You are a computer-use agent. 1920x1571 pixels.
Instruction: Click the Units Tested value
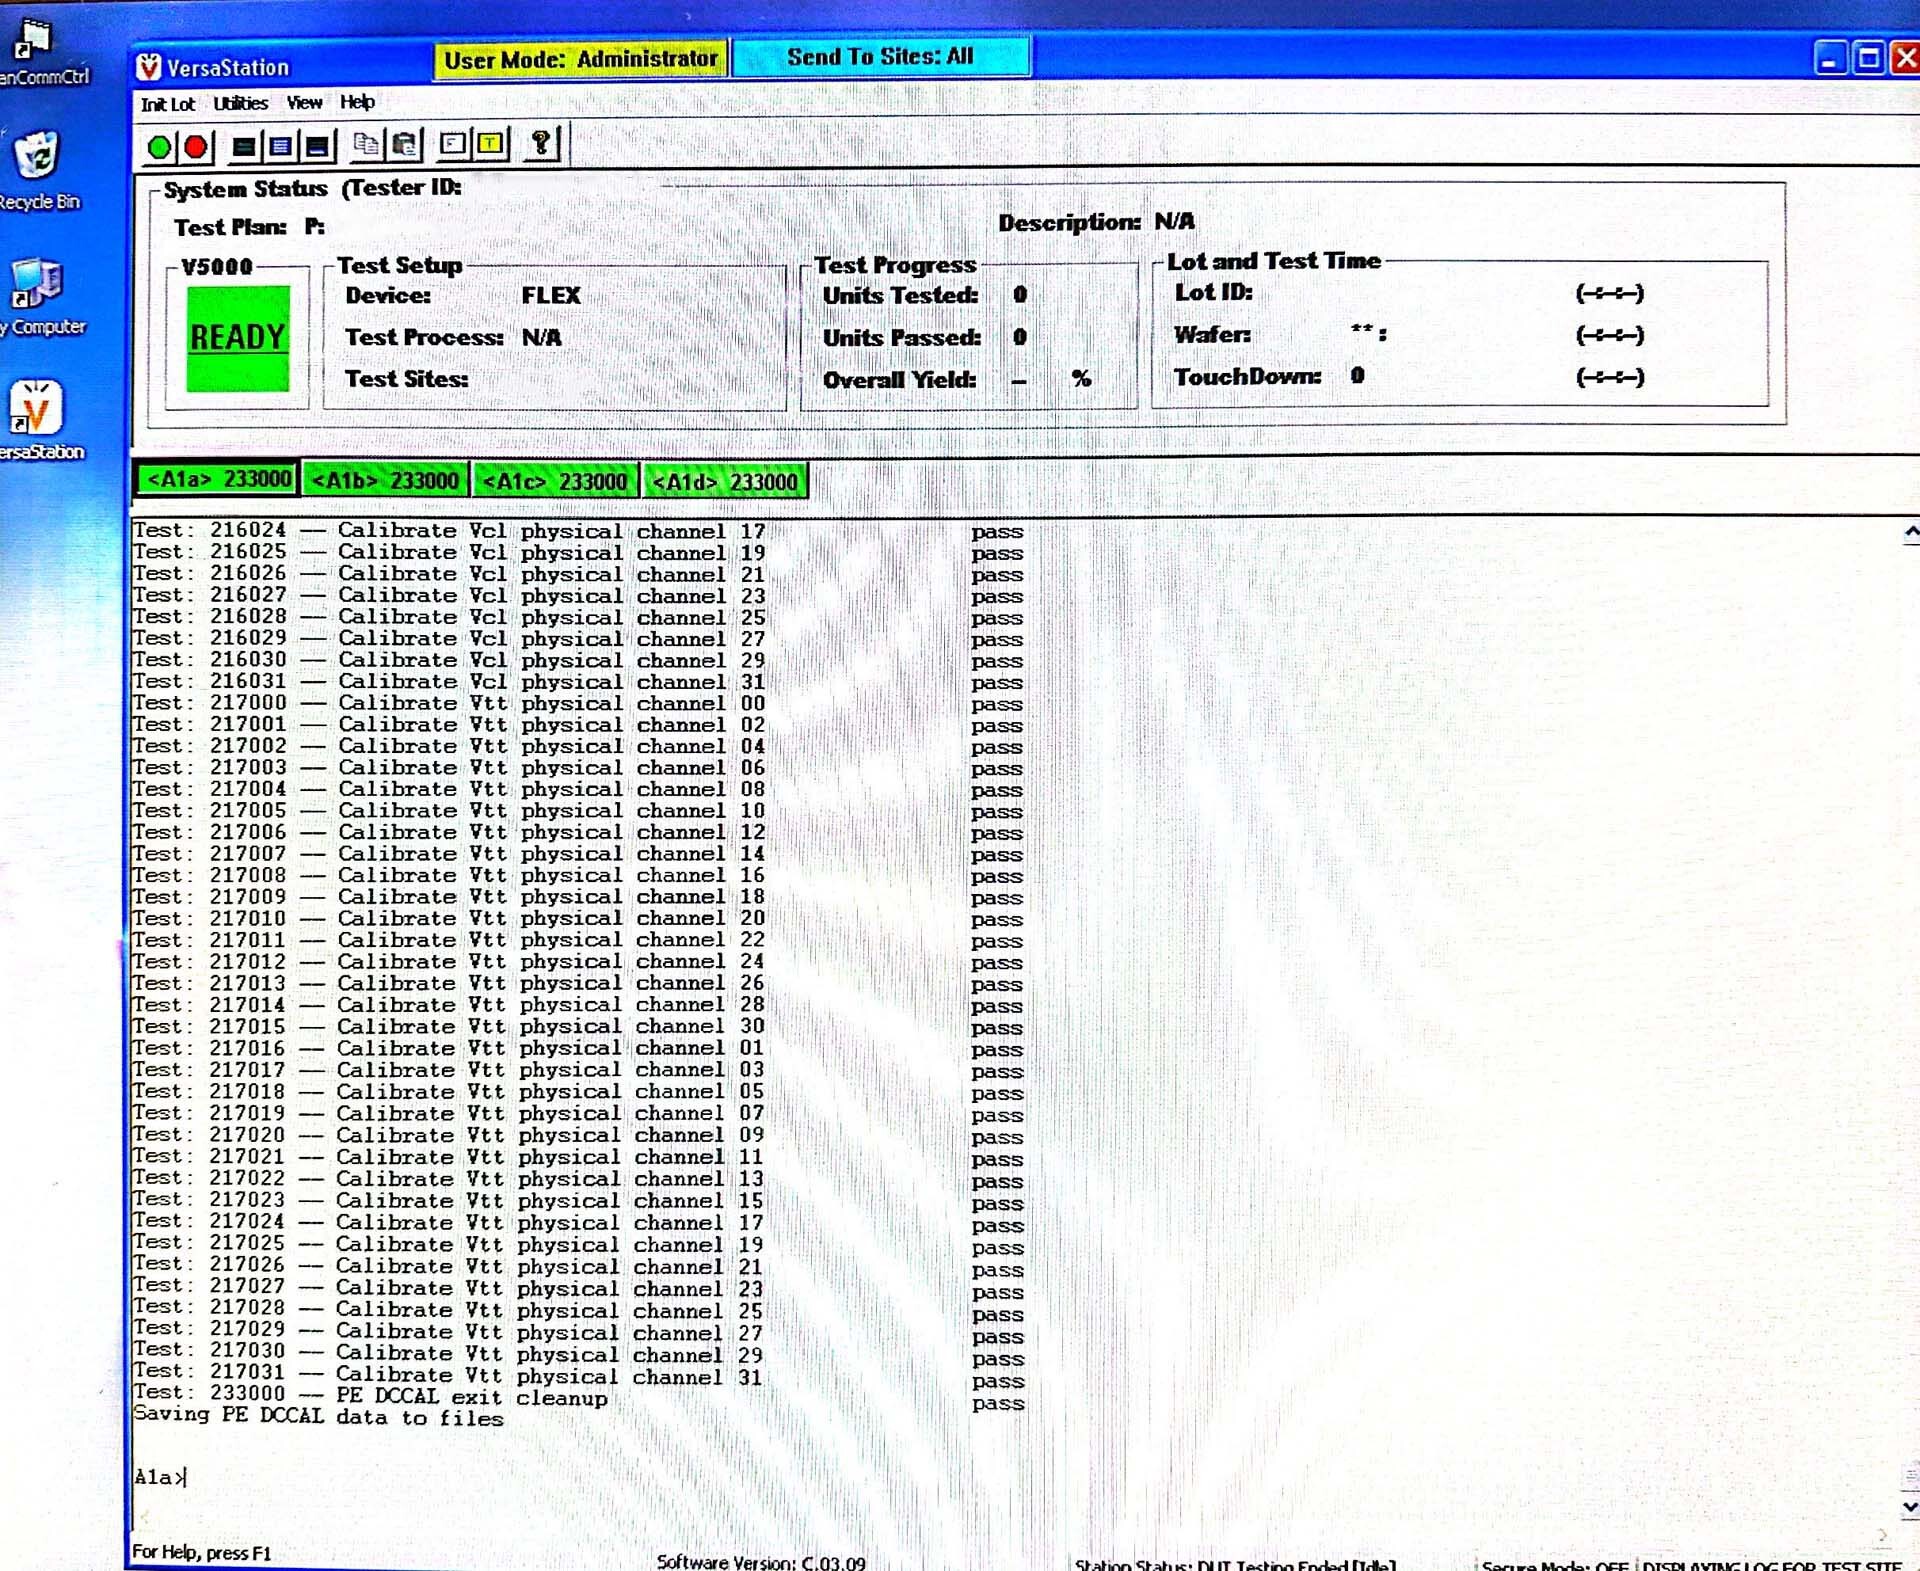1019,295
